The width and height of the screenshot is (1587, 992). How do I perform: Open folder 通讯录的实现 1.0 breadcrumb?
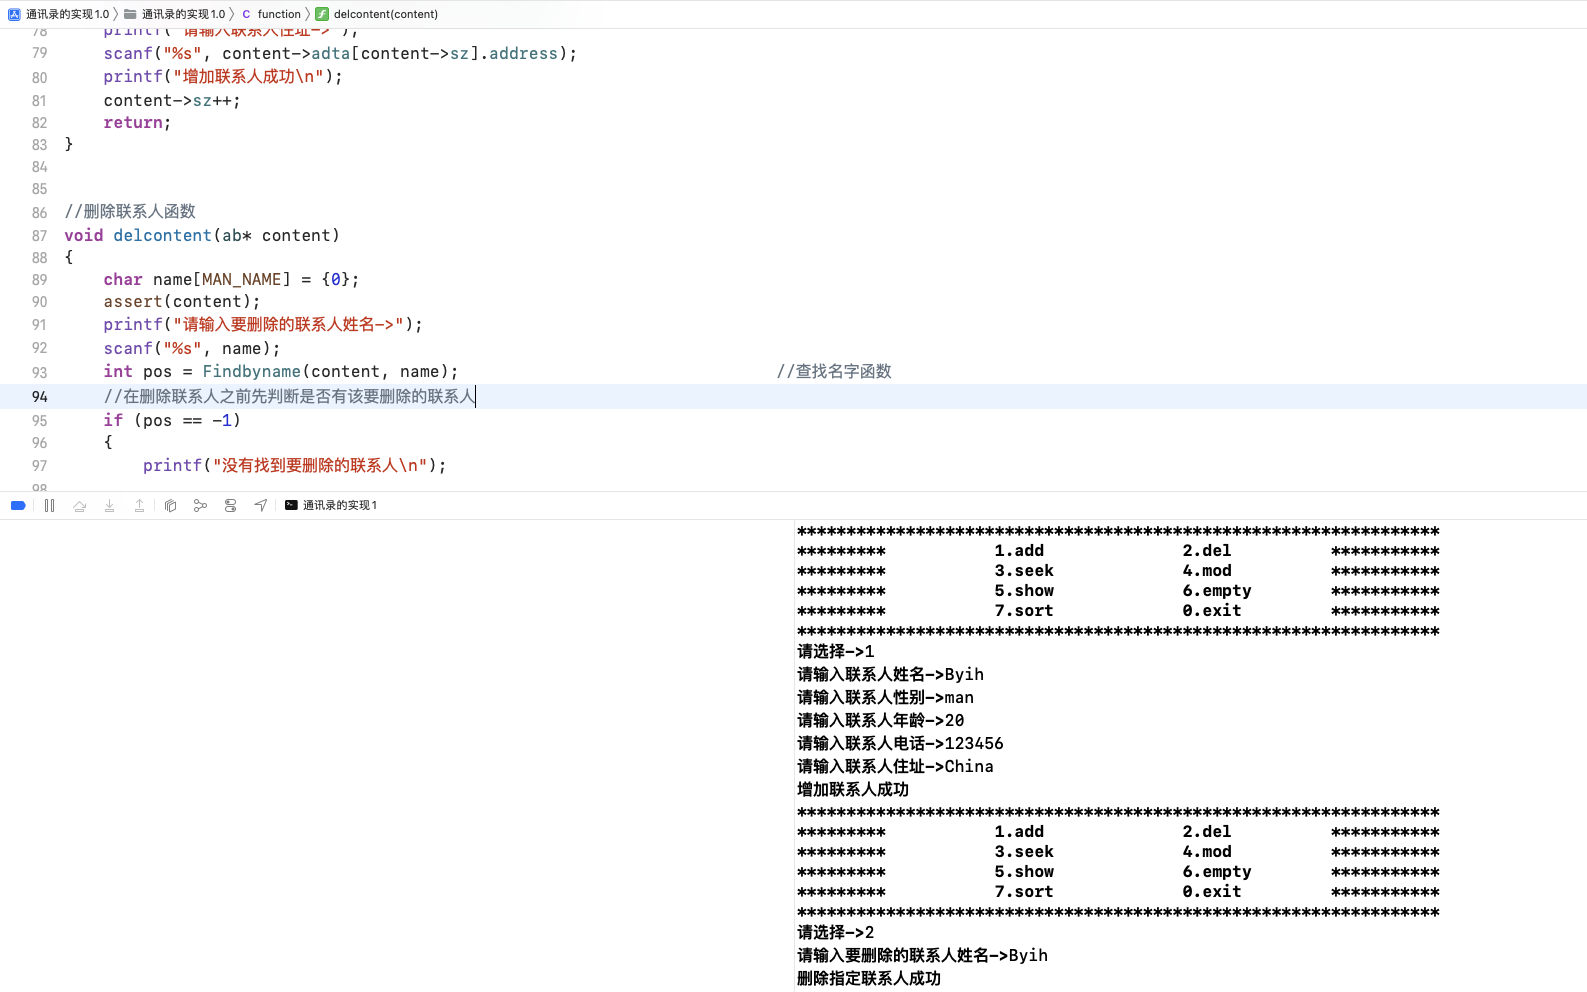pos(183,14)
